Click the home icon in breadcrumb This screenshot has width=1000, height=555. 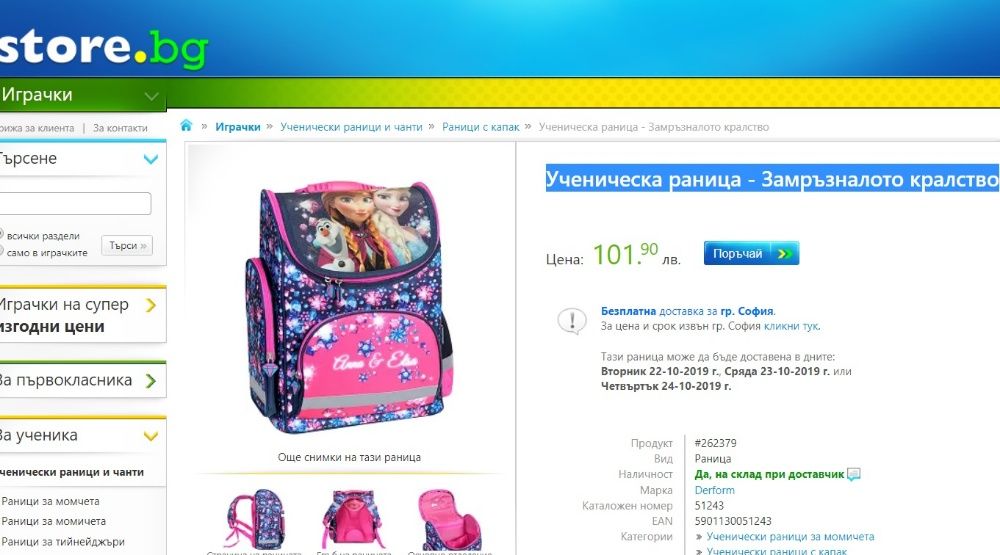point(186,126)
